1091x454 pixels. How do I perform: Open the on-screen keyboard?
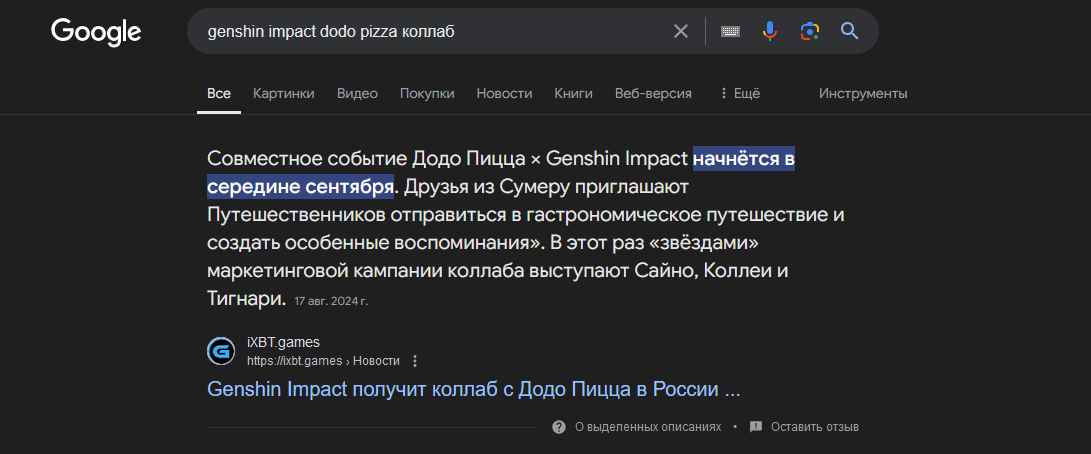coord(730,31)
